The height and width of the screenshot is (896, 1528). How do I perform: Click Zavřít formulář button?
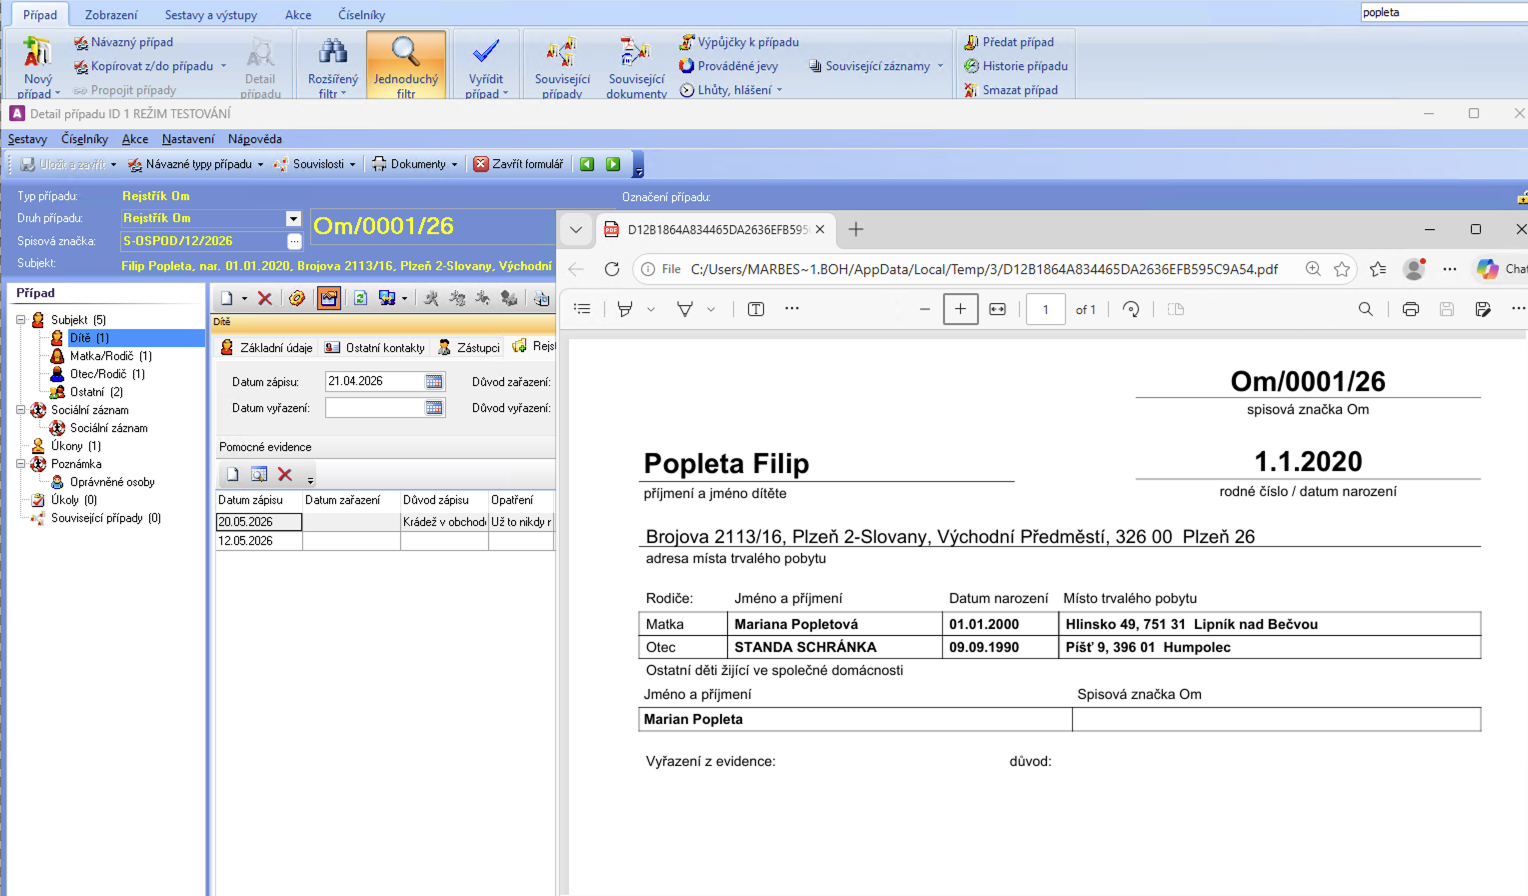(x=518, y=164)
